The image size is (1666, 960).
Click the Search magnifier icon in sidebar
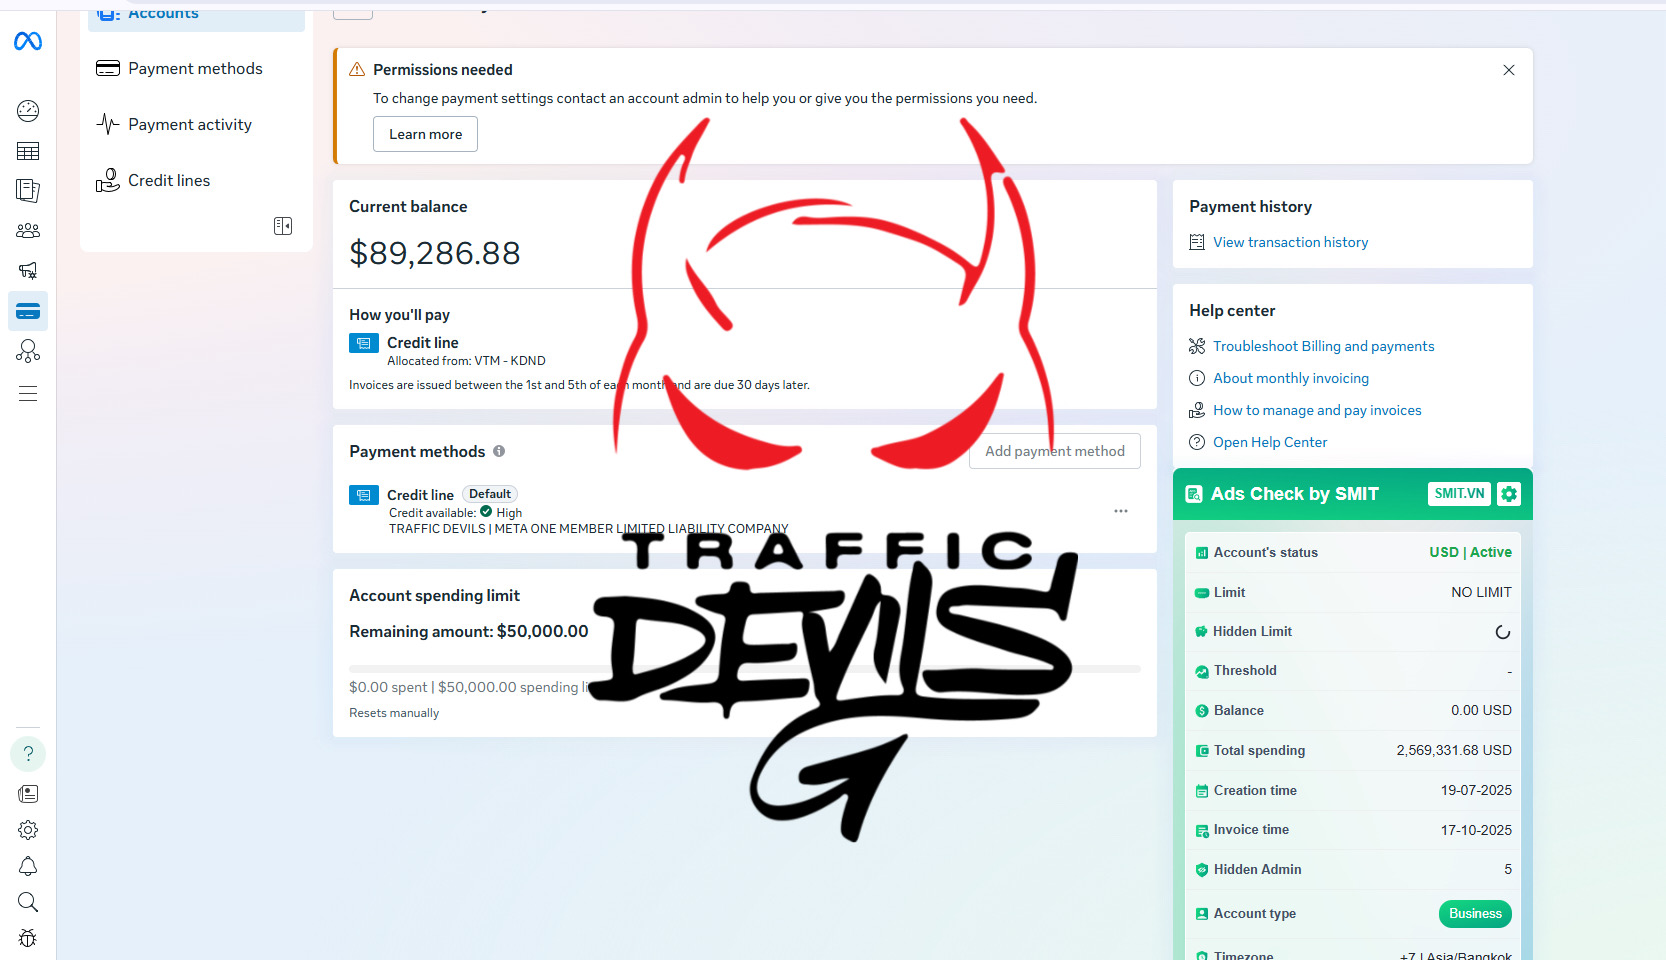28,902
